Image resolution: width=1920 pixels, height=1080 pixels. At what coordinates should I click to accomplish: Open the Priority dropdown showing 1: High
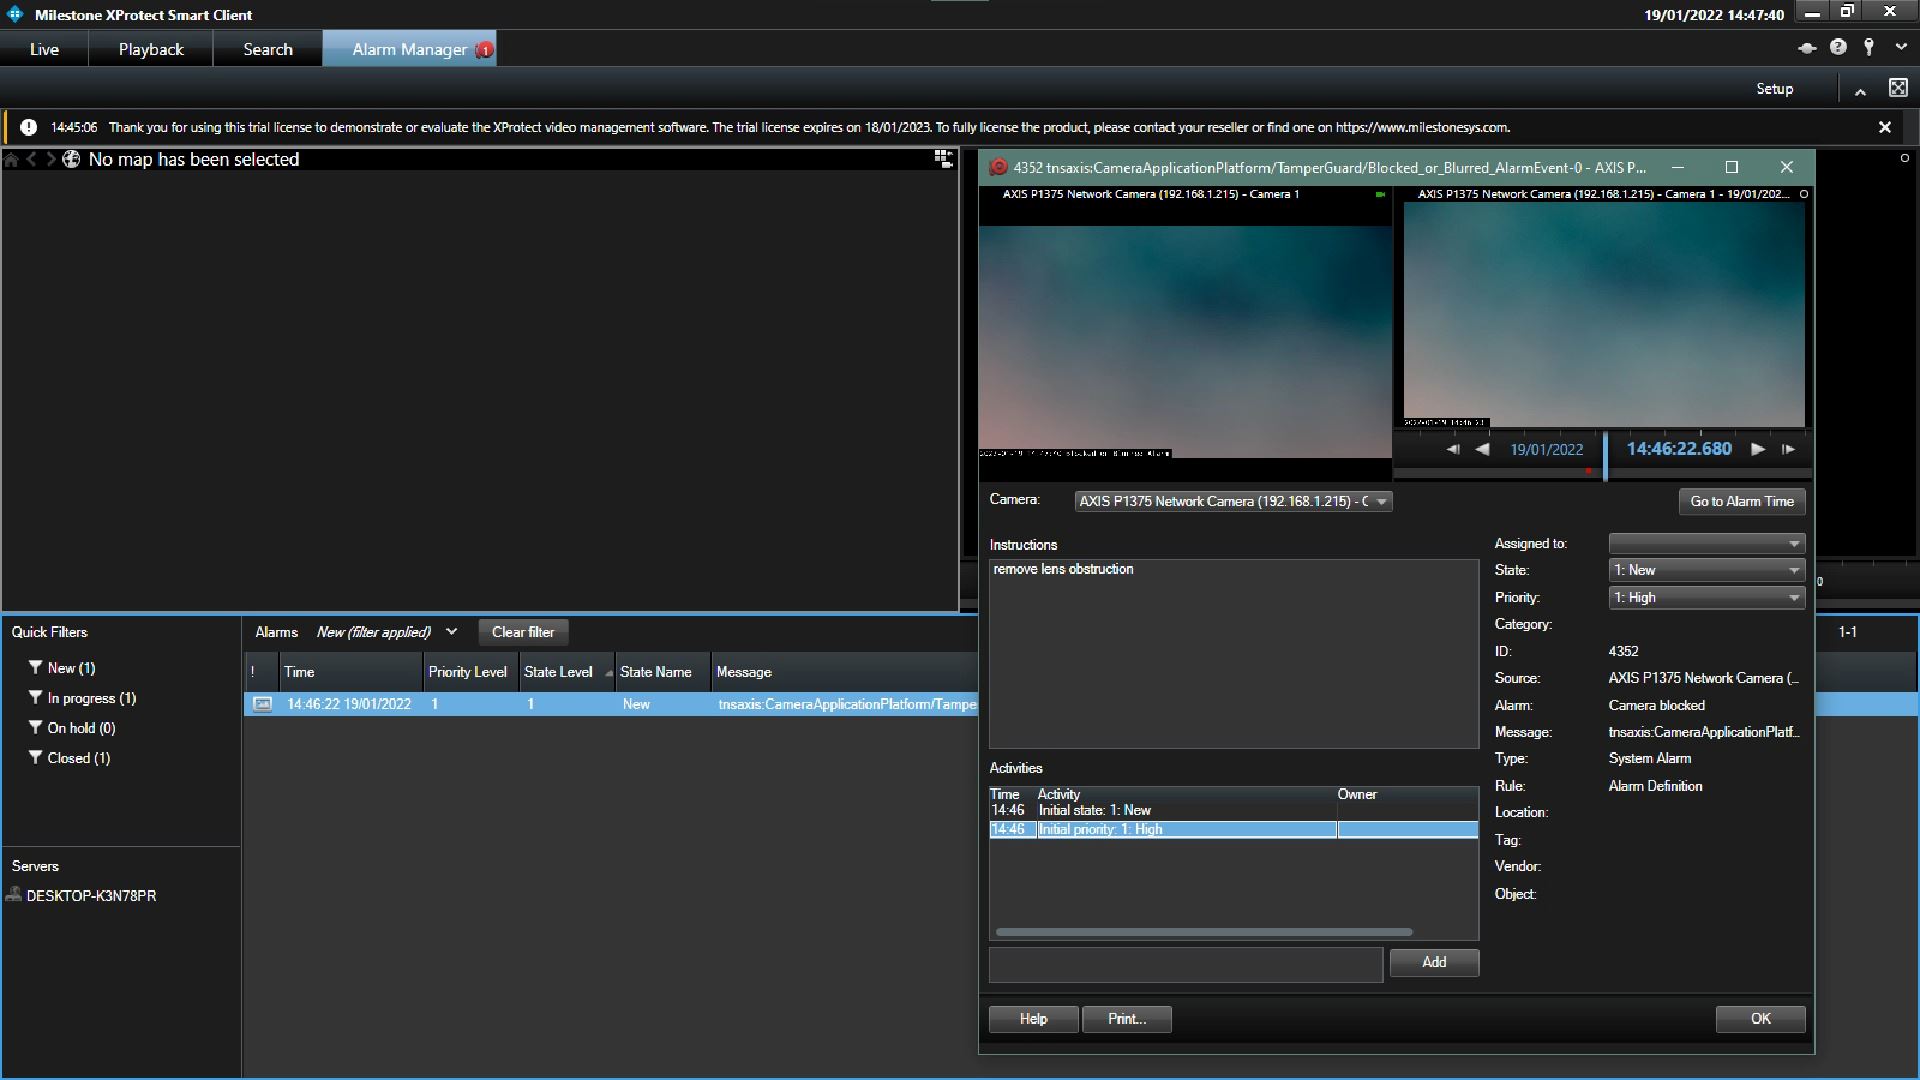point(1706,597)
